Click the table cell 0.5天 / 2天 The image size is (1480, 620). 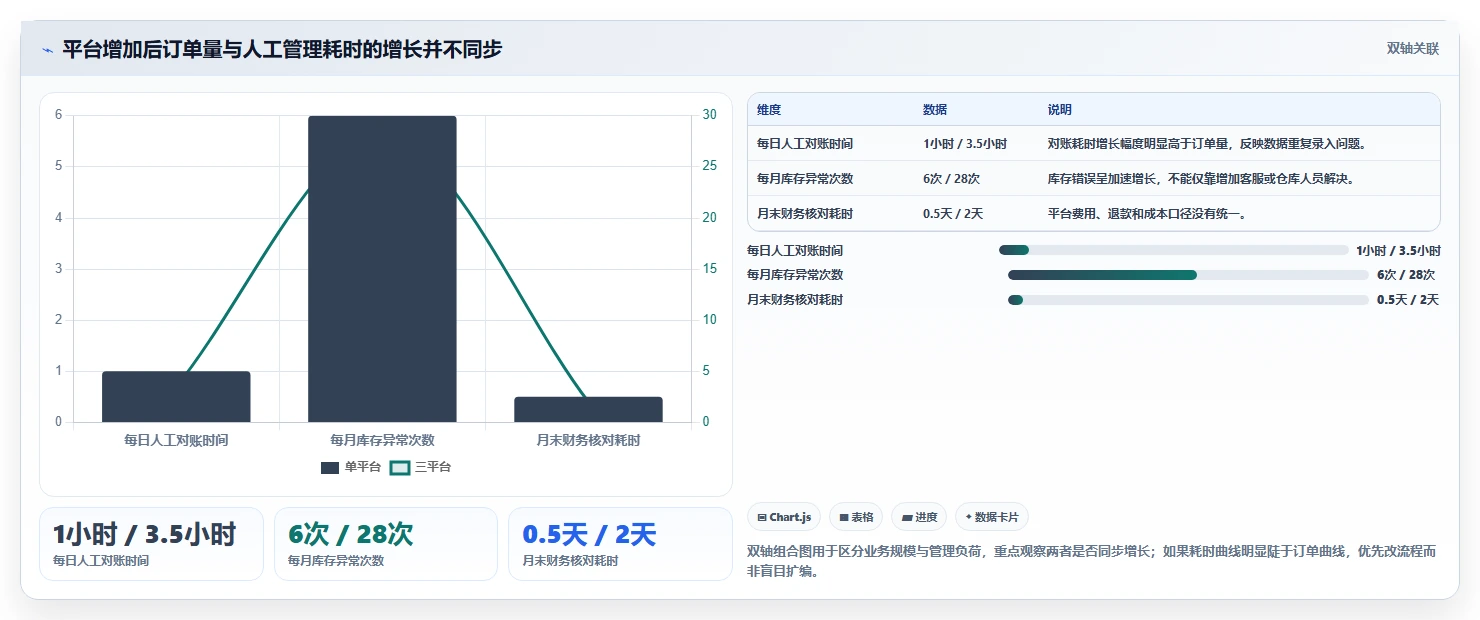pyautogui.click(x=953, y=214)
